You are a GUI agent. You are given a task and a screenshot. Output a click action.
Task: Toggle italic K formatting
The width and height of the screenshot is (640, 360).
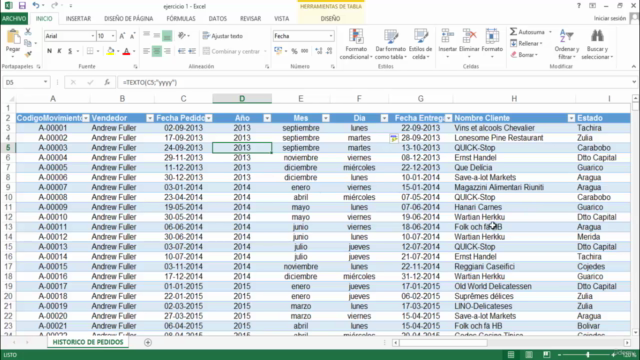click(60, 51)
